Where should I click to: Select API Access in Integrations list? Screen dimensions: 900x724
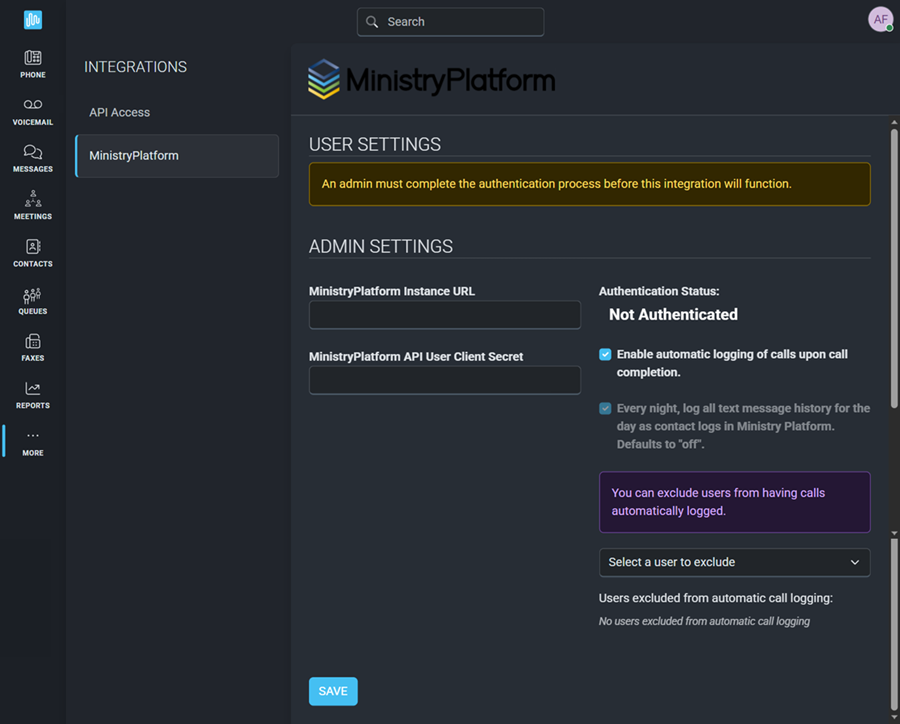(x=120, y=113)
